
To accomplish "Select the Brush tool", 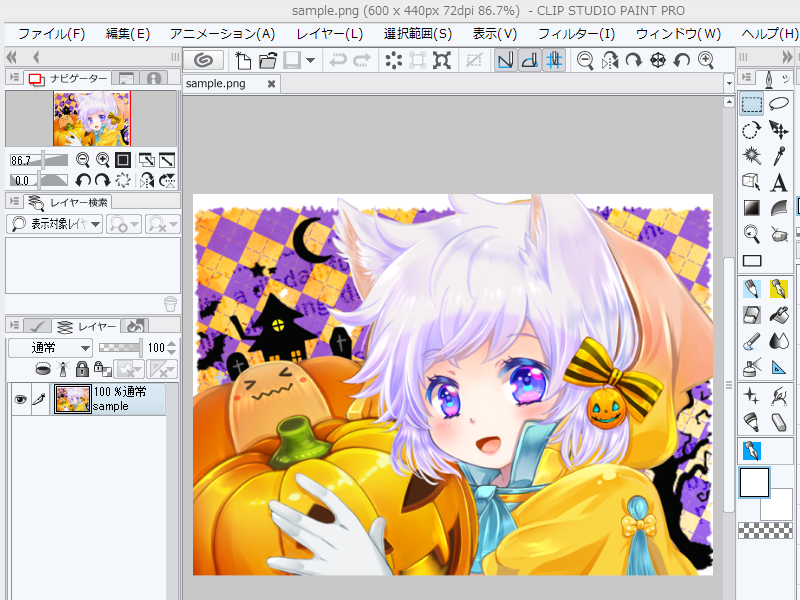I will 752,341.
